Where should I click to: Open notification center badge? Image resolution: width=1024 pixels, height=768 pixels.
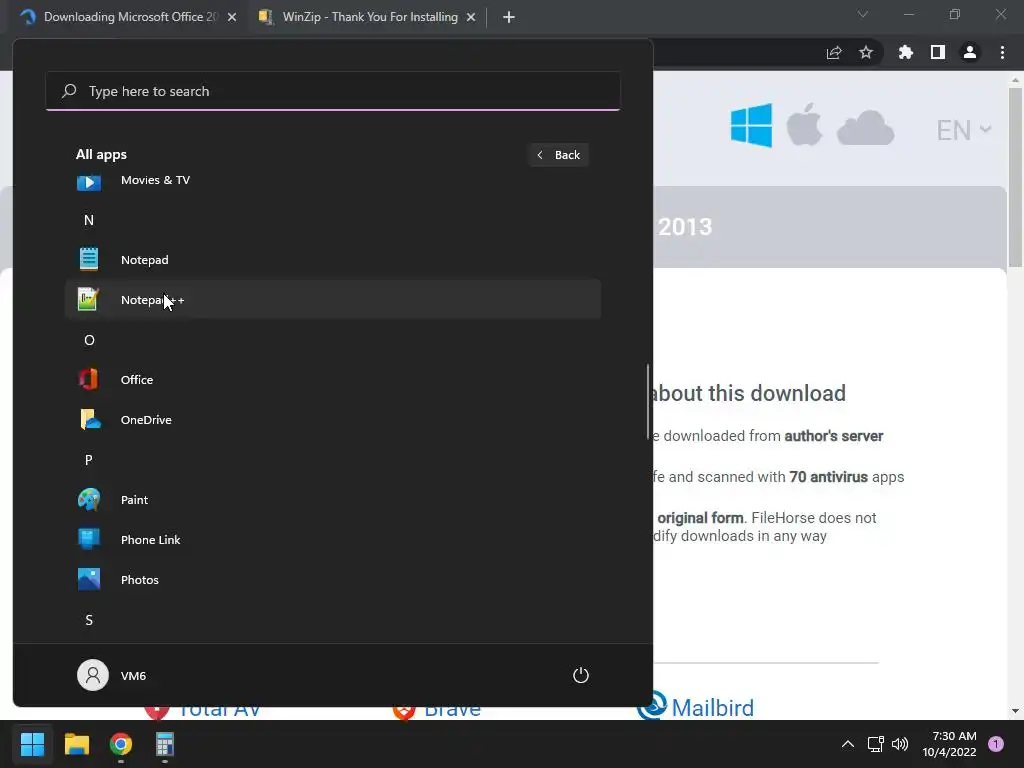(x=996, y=744)
